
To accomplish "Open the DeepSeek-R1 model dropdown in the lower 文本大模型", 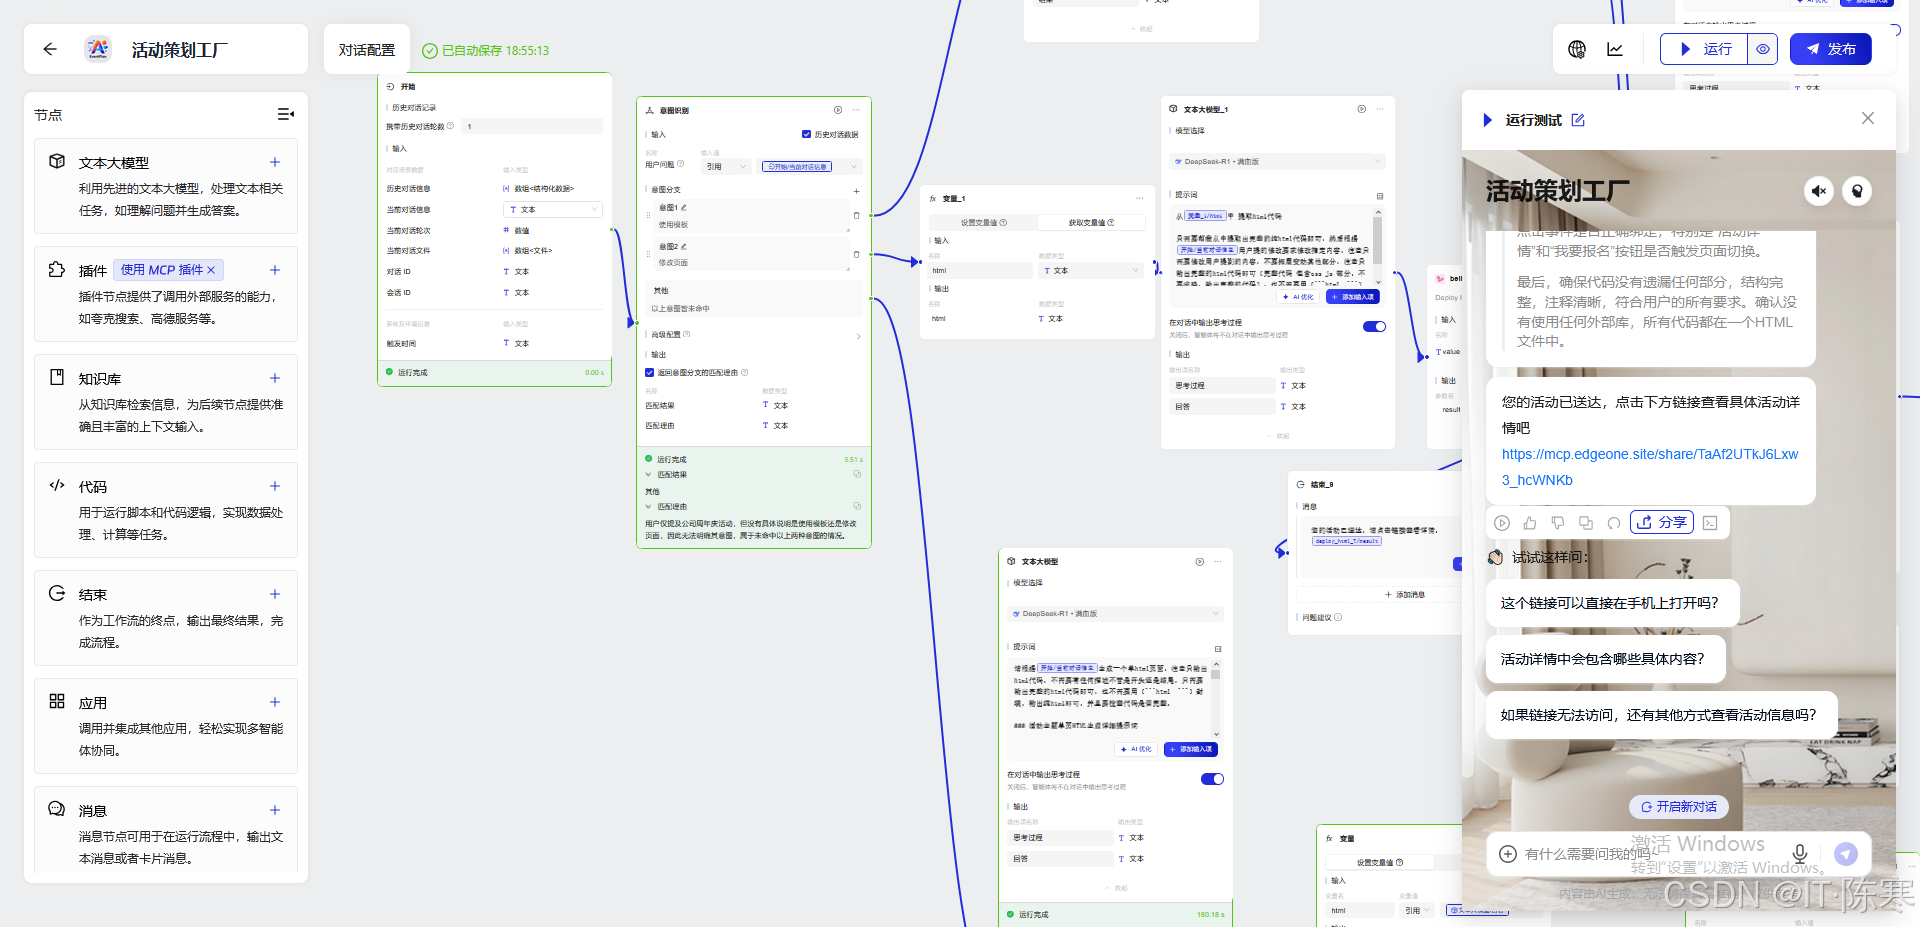I will pos(1116,613).
